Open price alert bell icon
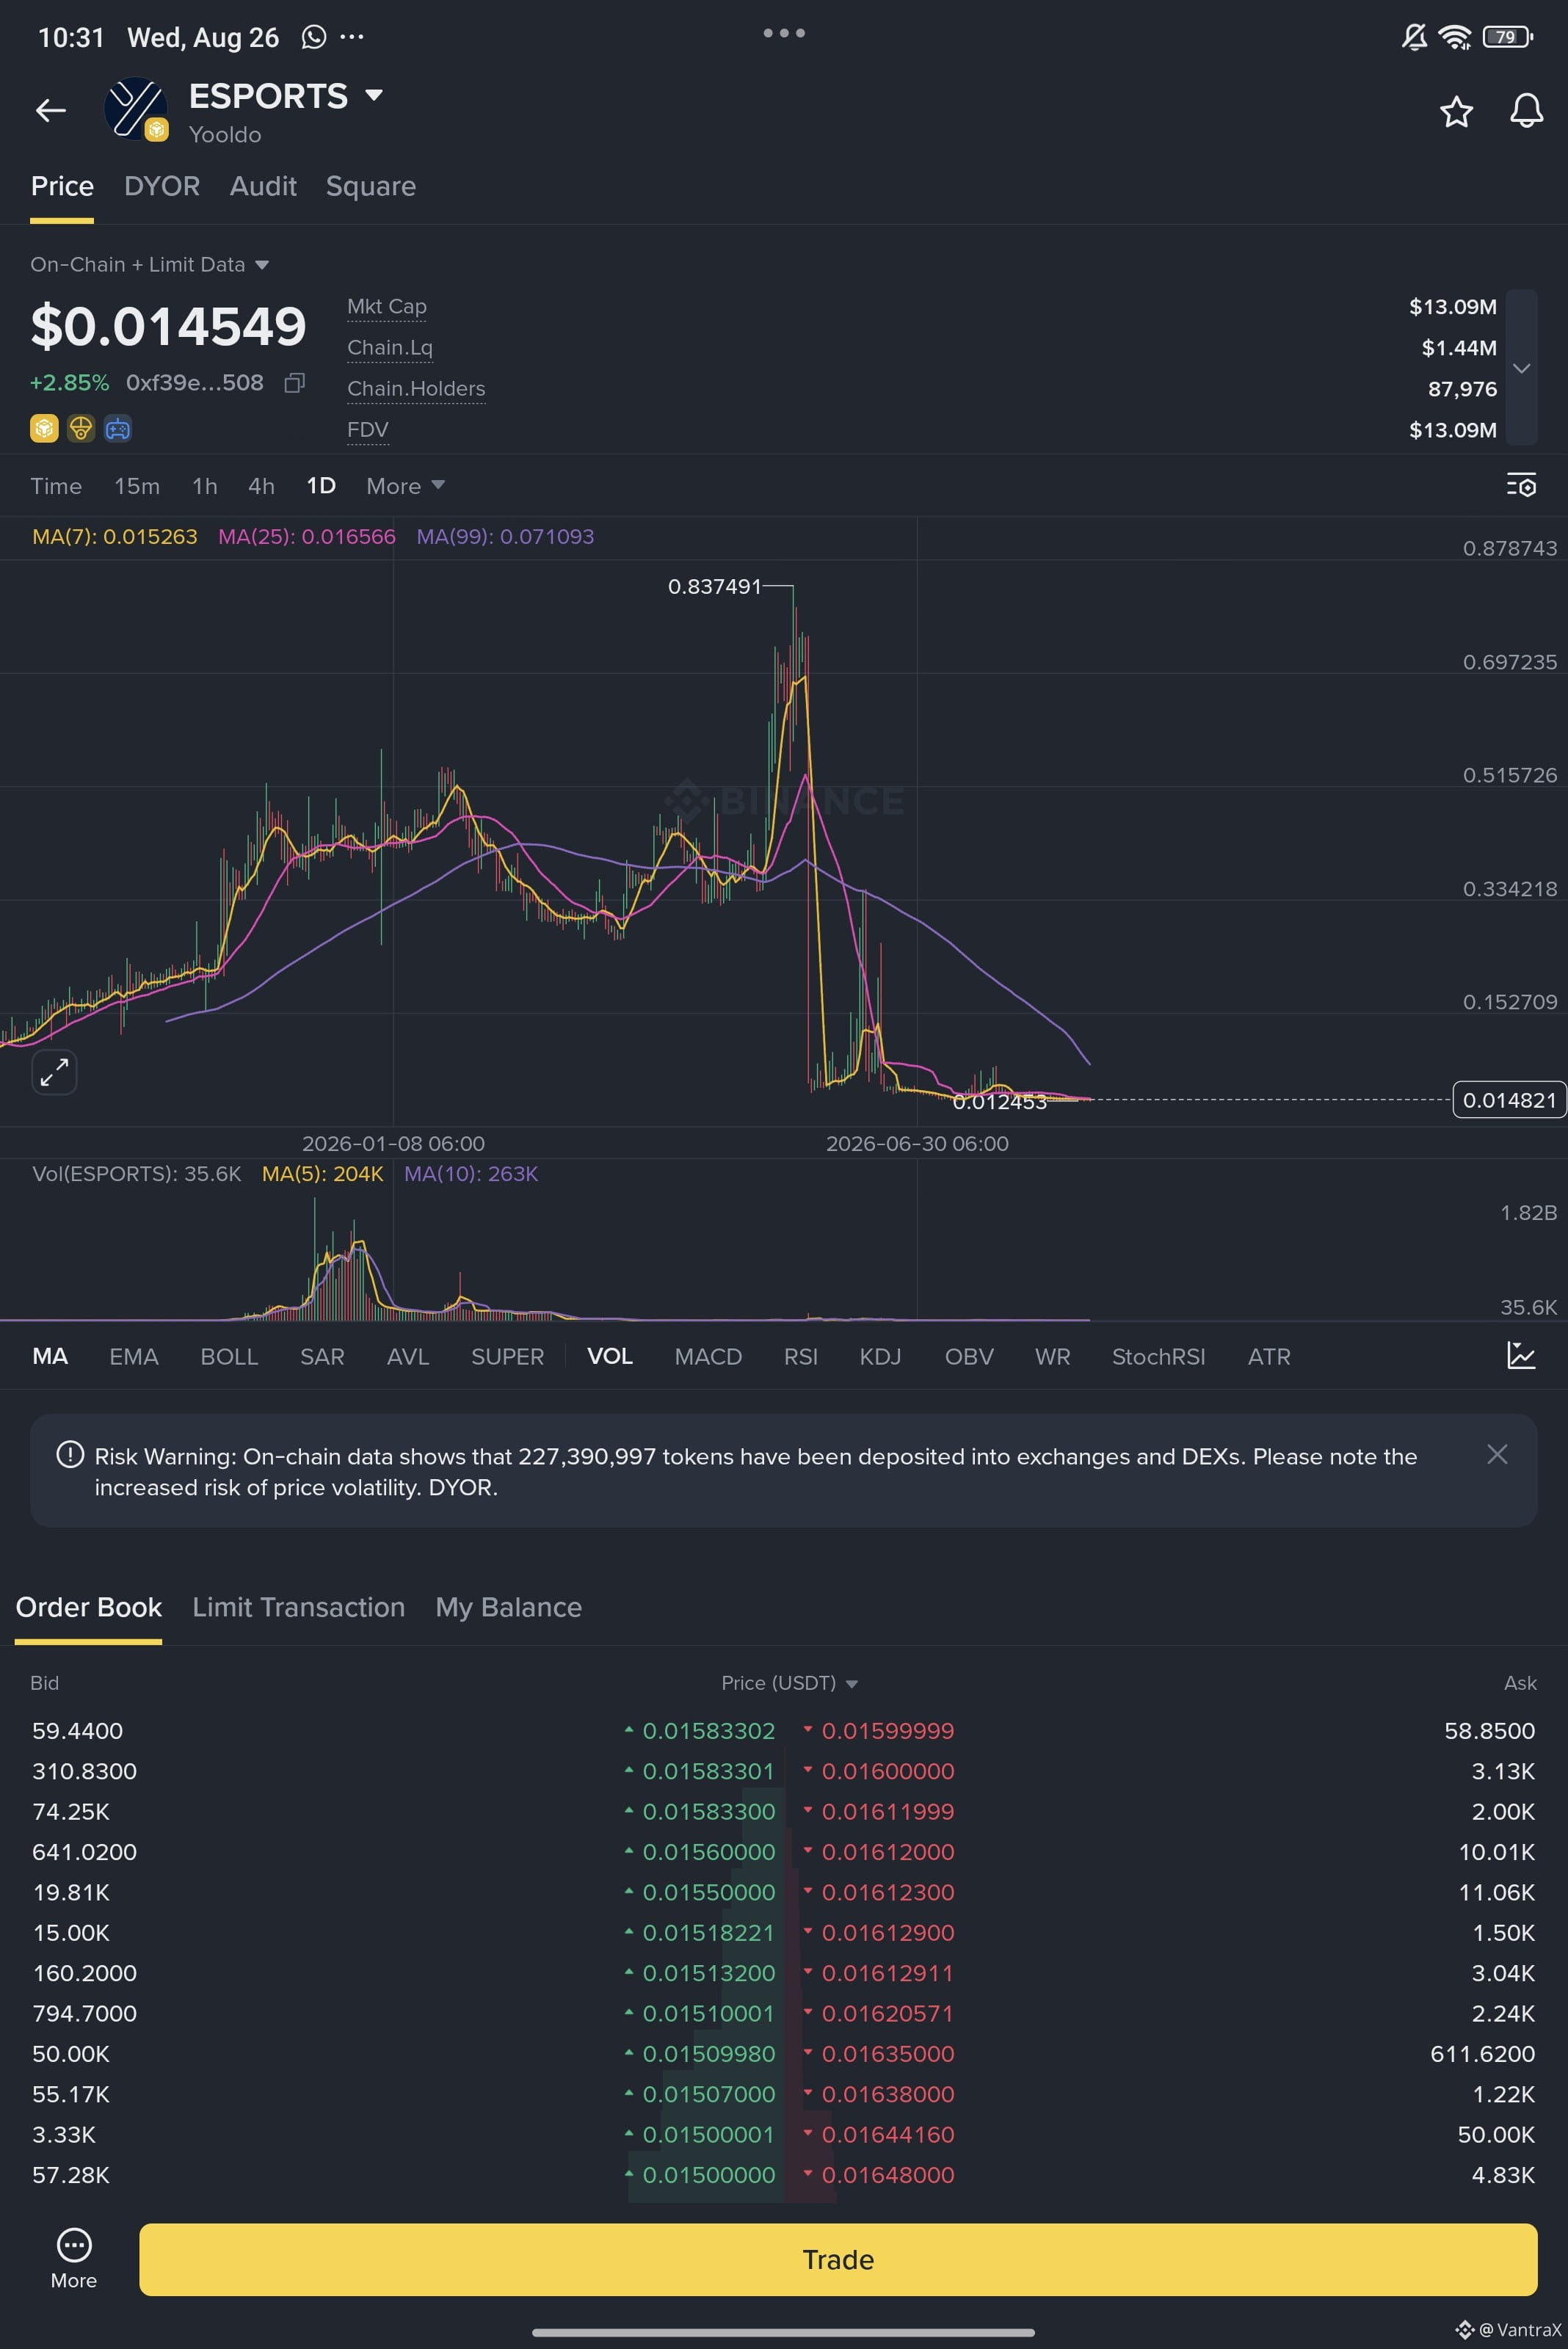This screenshot has height=2349, width=1568. pos(1526,111)
